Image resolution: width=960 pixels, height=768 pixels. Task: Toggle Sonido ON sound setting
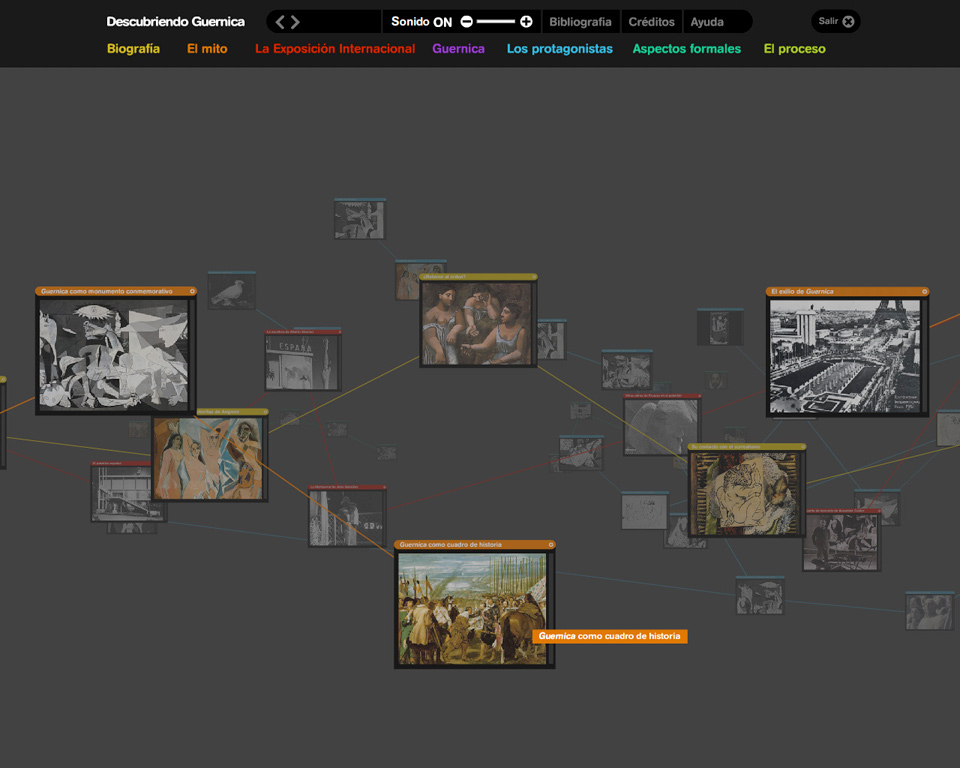(421, 21)
